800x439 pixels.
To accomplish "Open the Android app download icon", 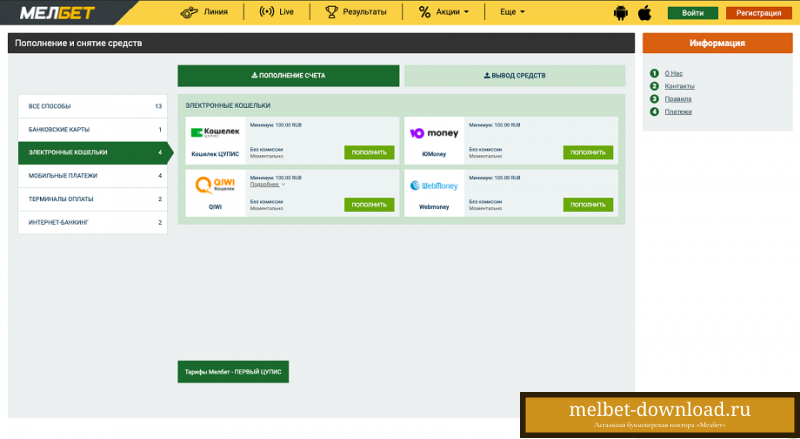I will [621, 13].
